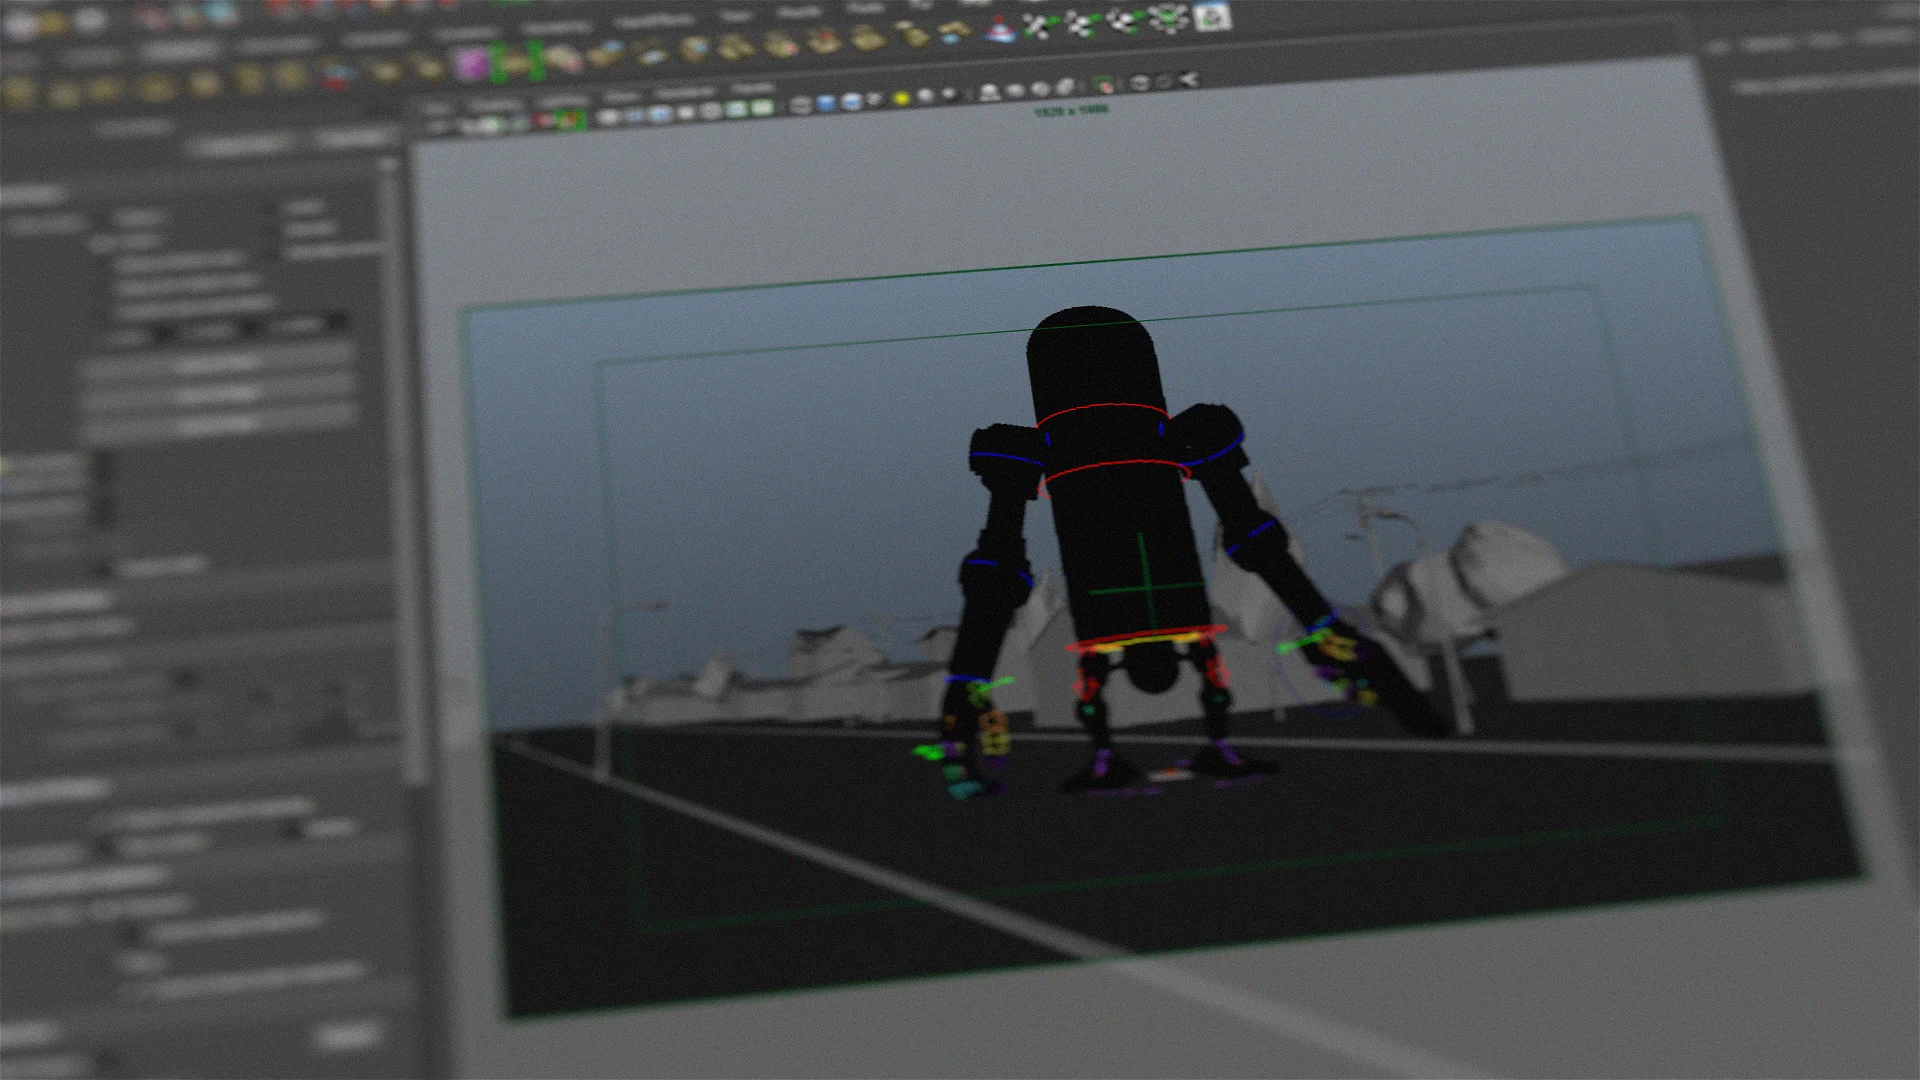Click the green ring-shaped shelf icon
The height and width of the screenshot is (1080, 1920).
click(1166, 19)
